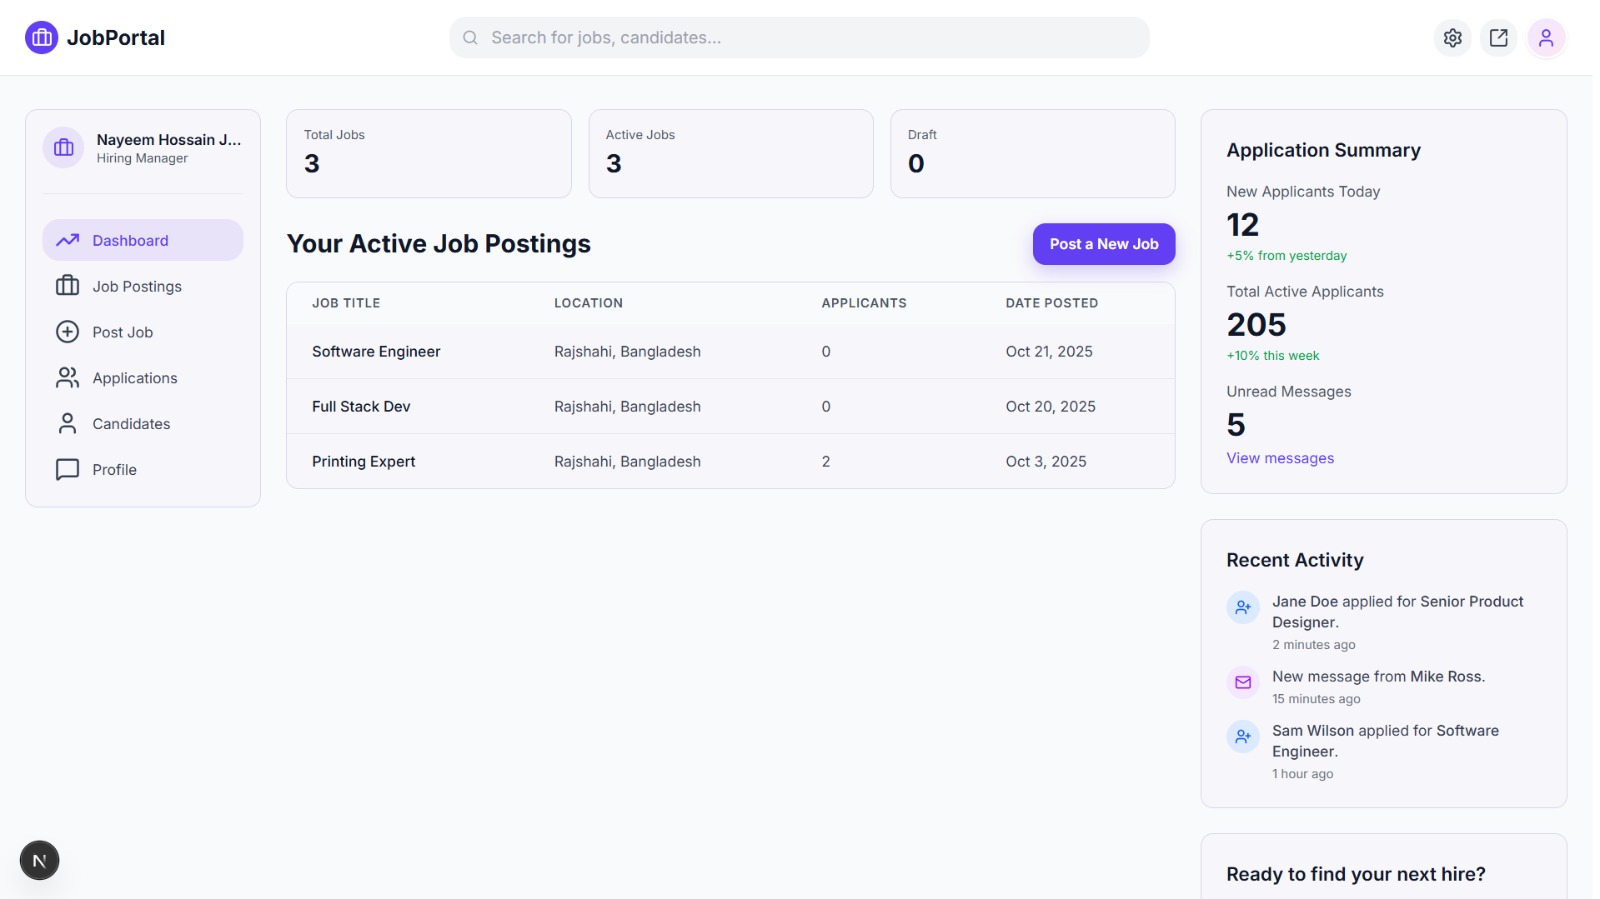Click the Job Postings briefcase icon
Image resolution: width=1600 pixels, height=899 pixels.
pos(67,286)
